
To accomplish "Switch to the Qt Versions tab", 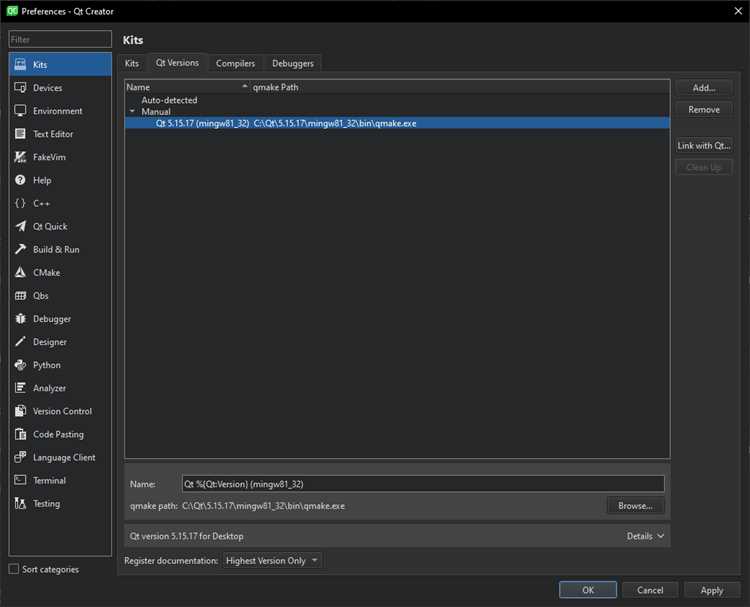I will pyautogui.click(x=177, y=63).
